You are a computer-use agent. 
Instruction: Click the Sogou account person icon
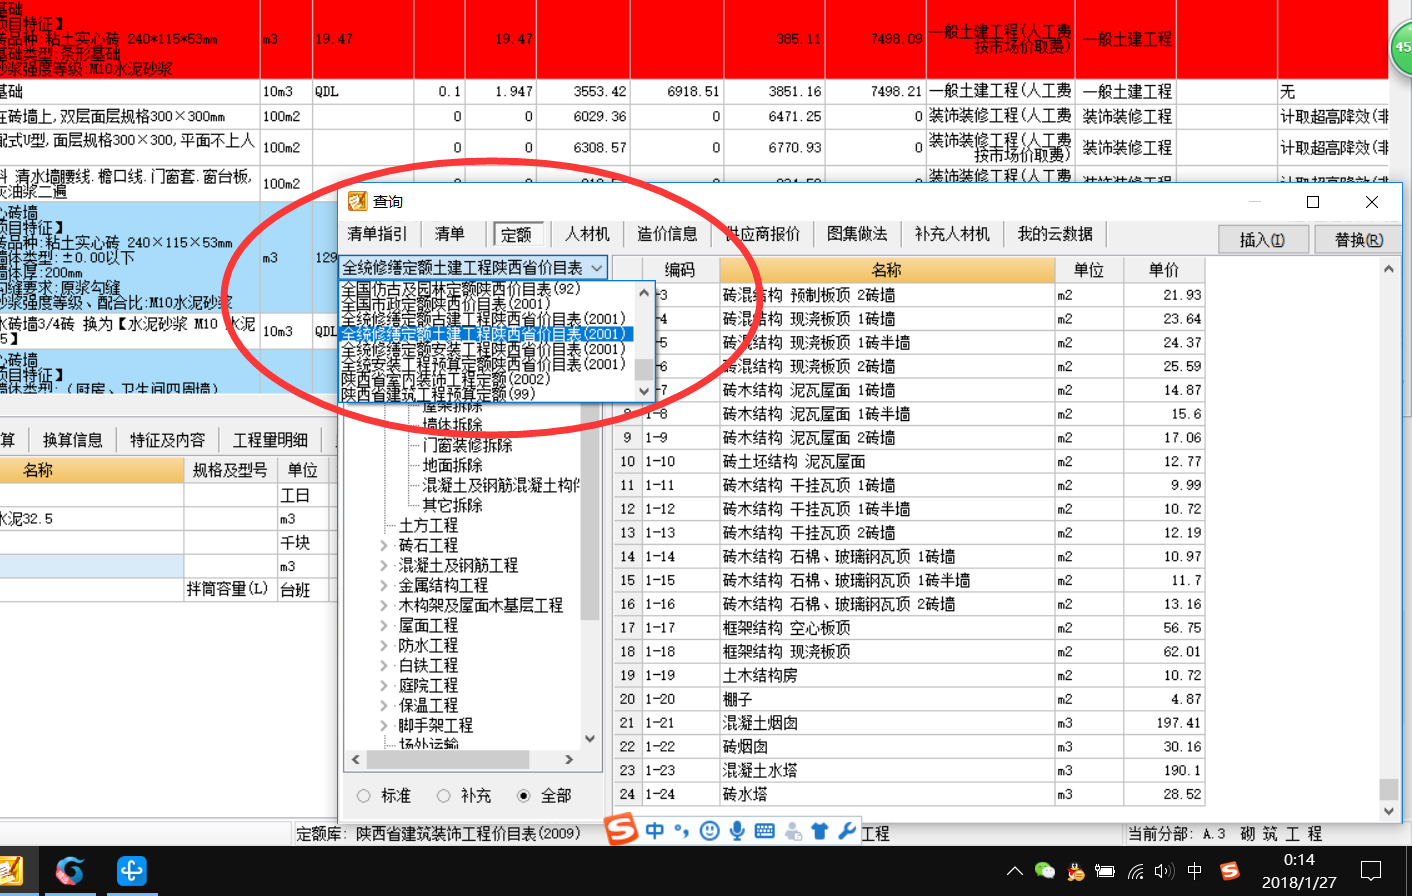tap(793, 830)
